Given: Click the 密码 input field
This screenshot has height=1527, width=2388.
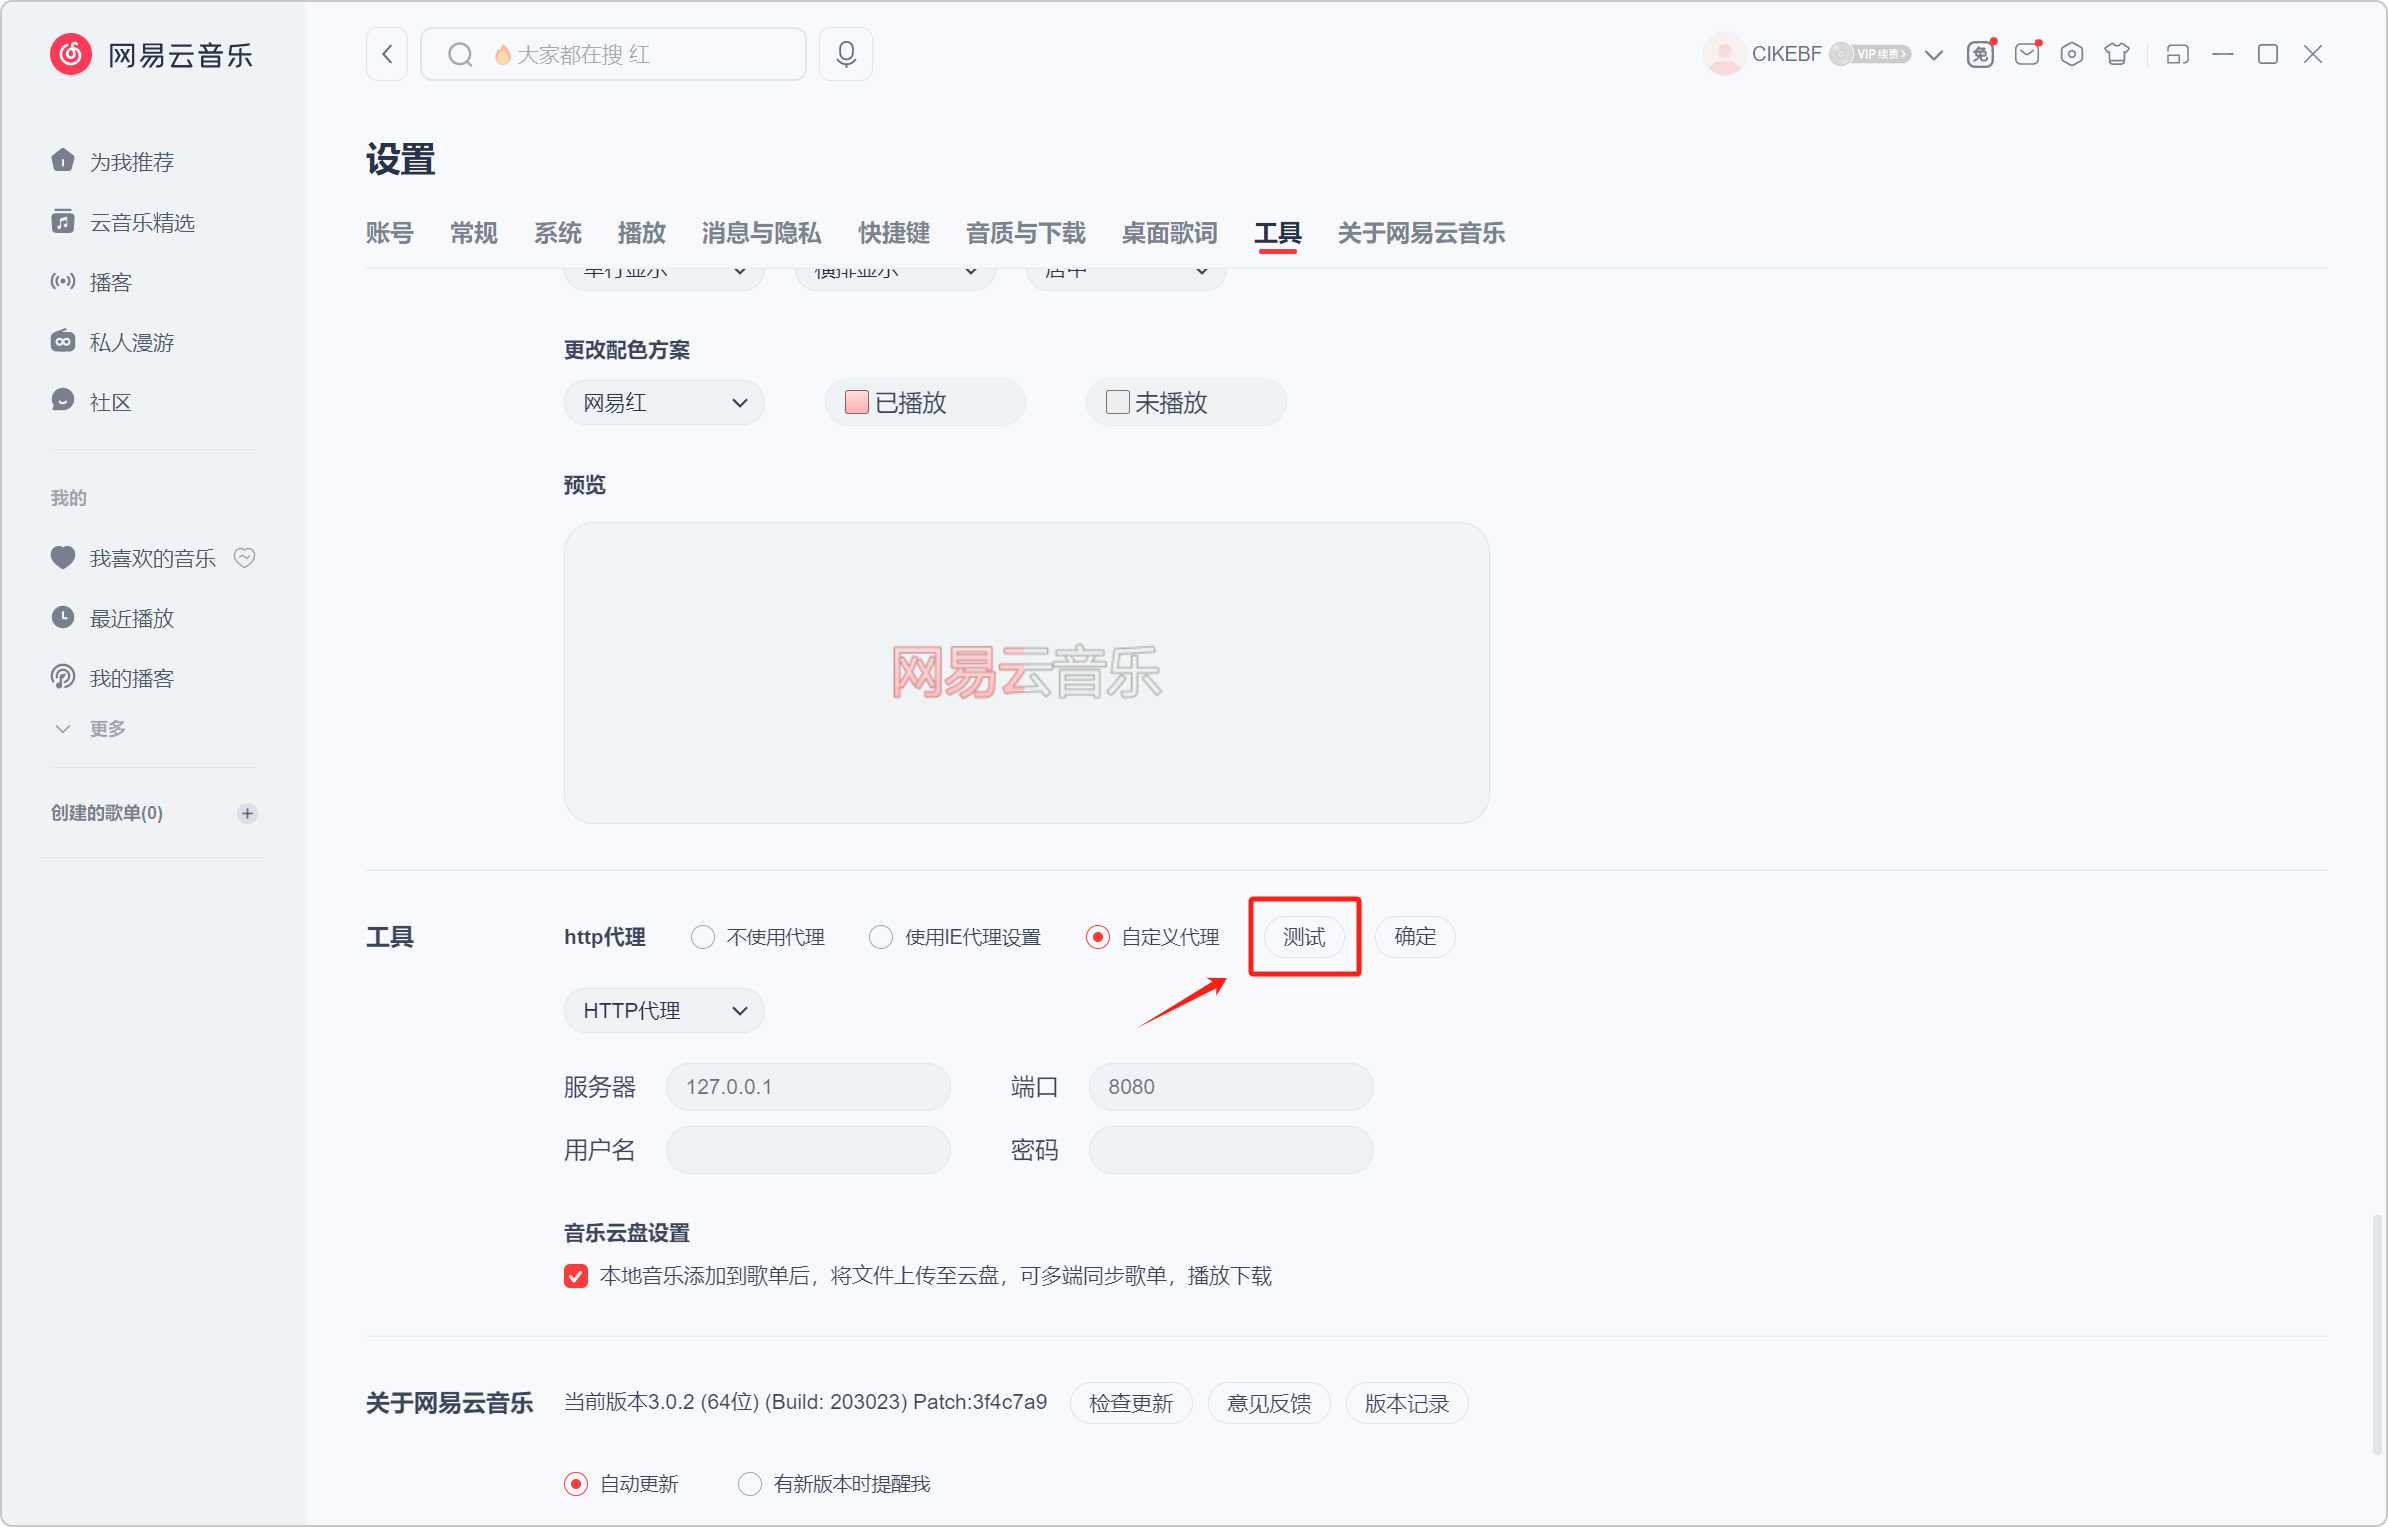Looking at the screenshot, I should [x=1231, y=1150].
